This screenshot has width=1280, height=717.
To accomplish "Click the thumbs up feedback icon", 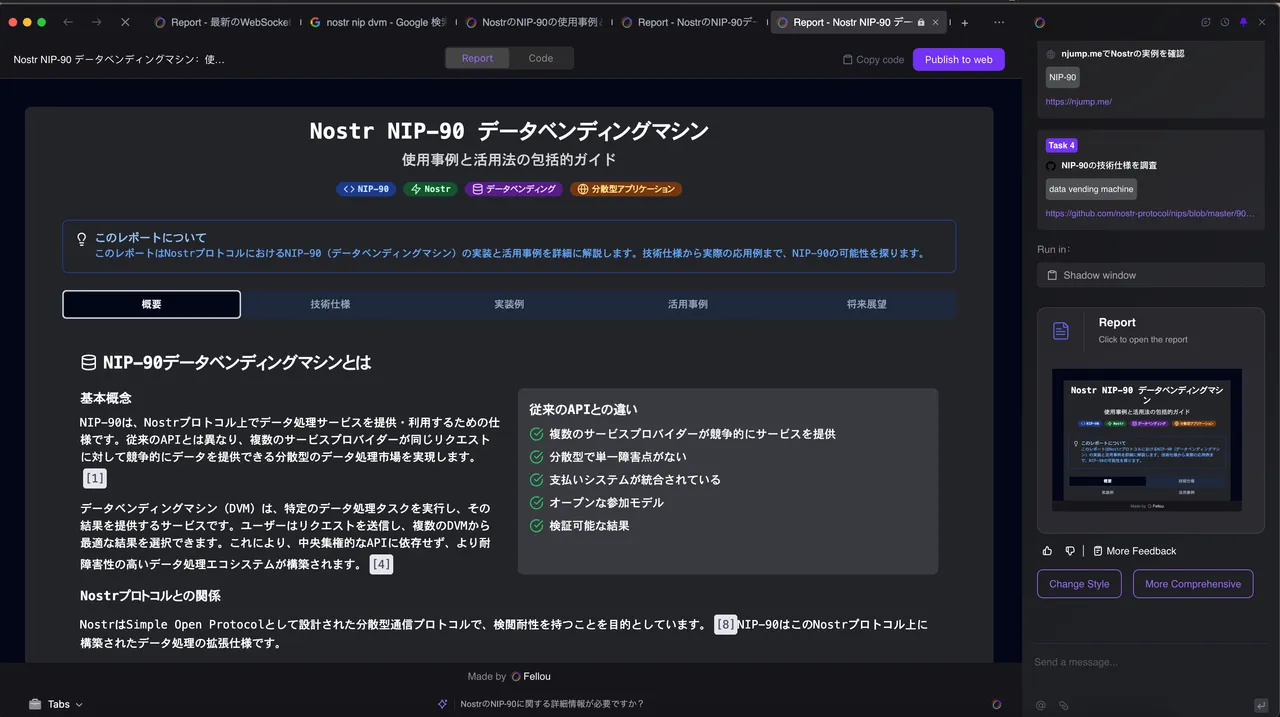I will point(1048,551).
